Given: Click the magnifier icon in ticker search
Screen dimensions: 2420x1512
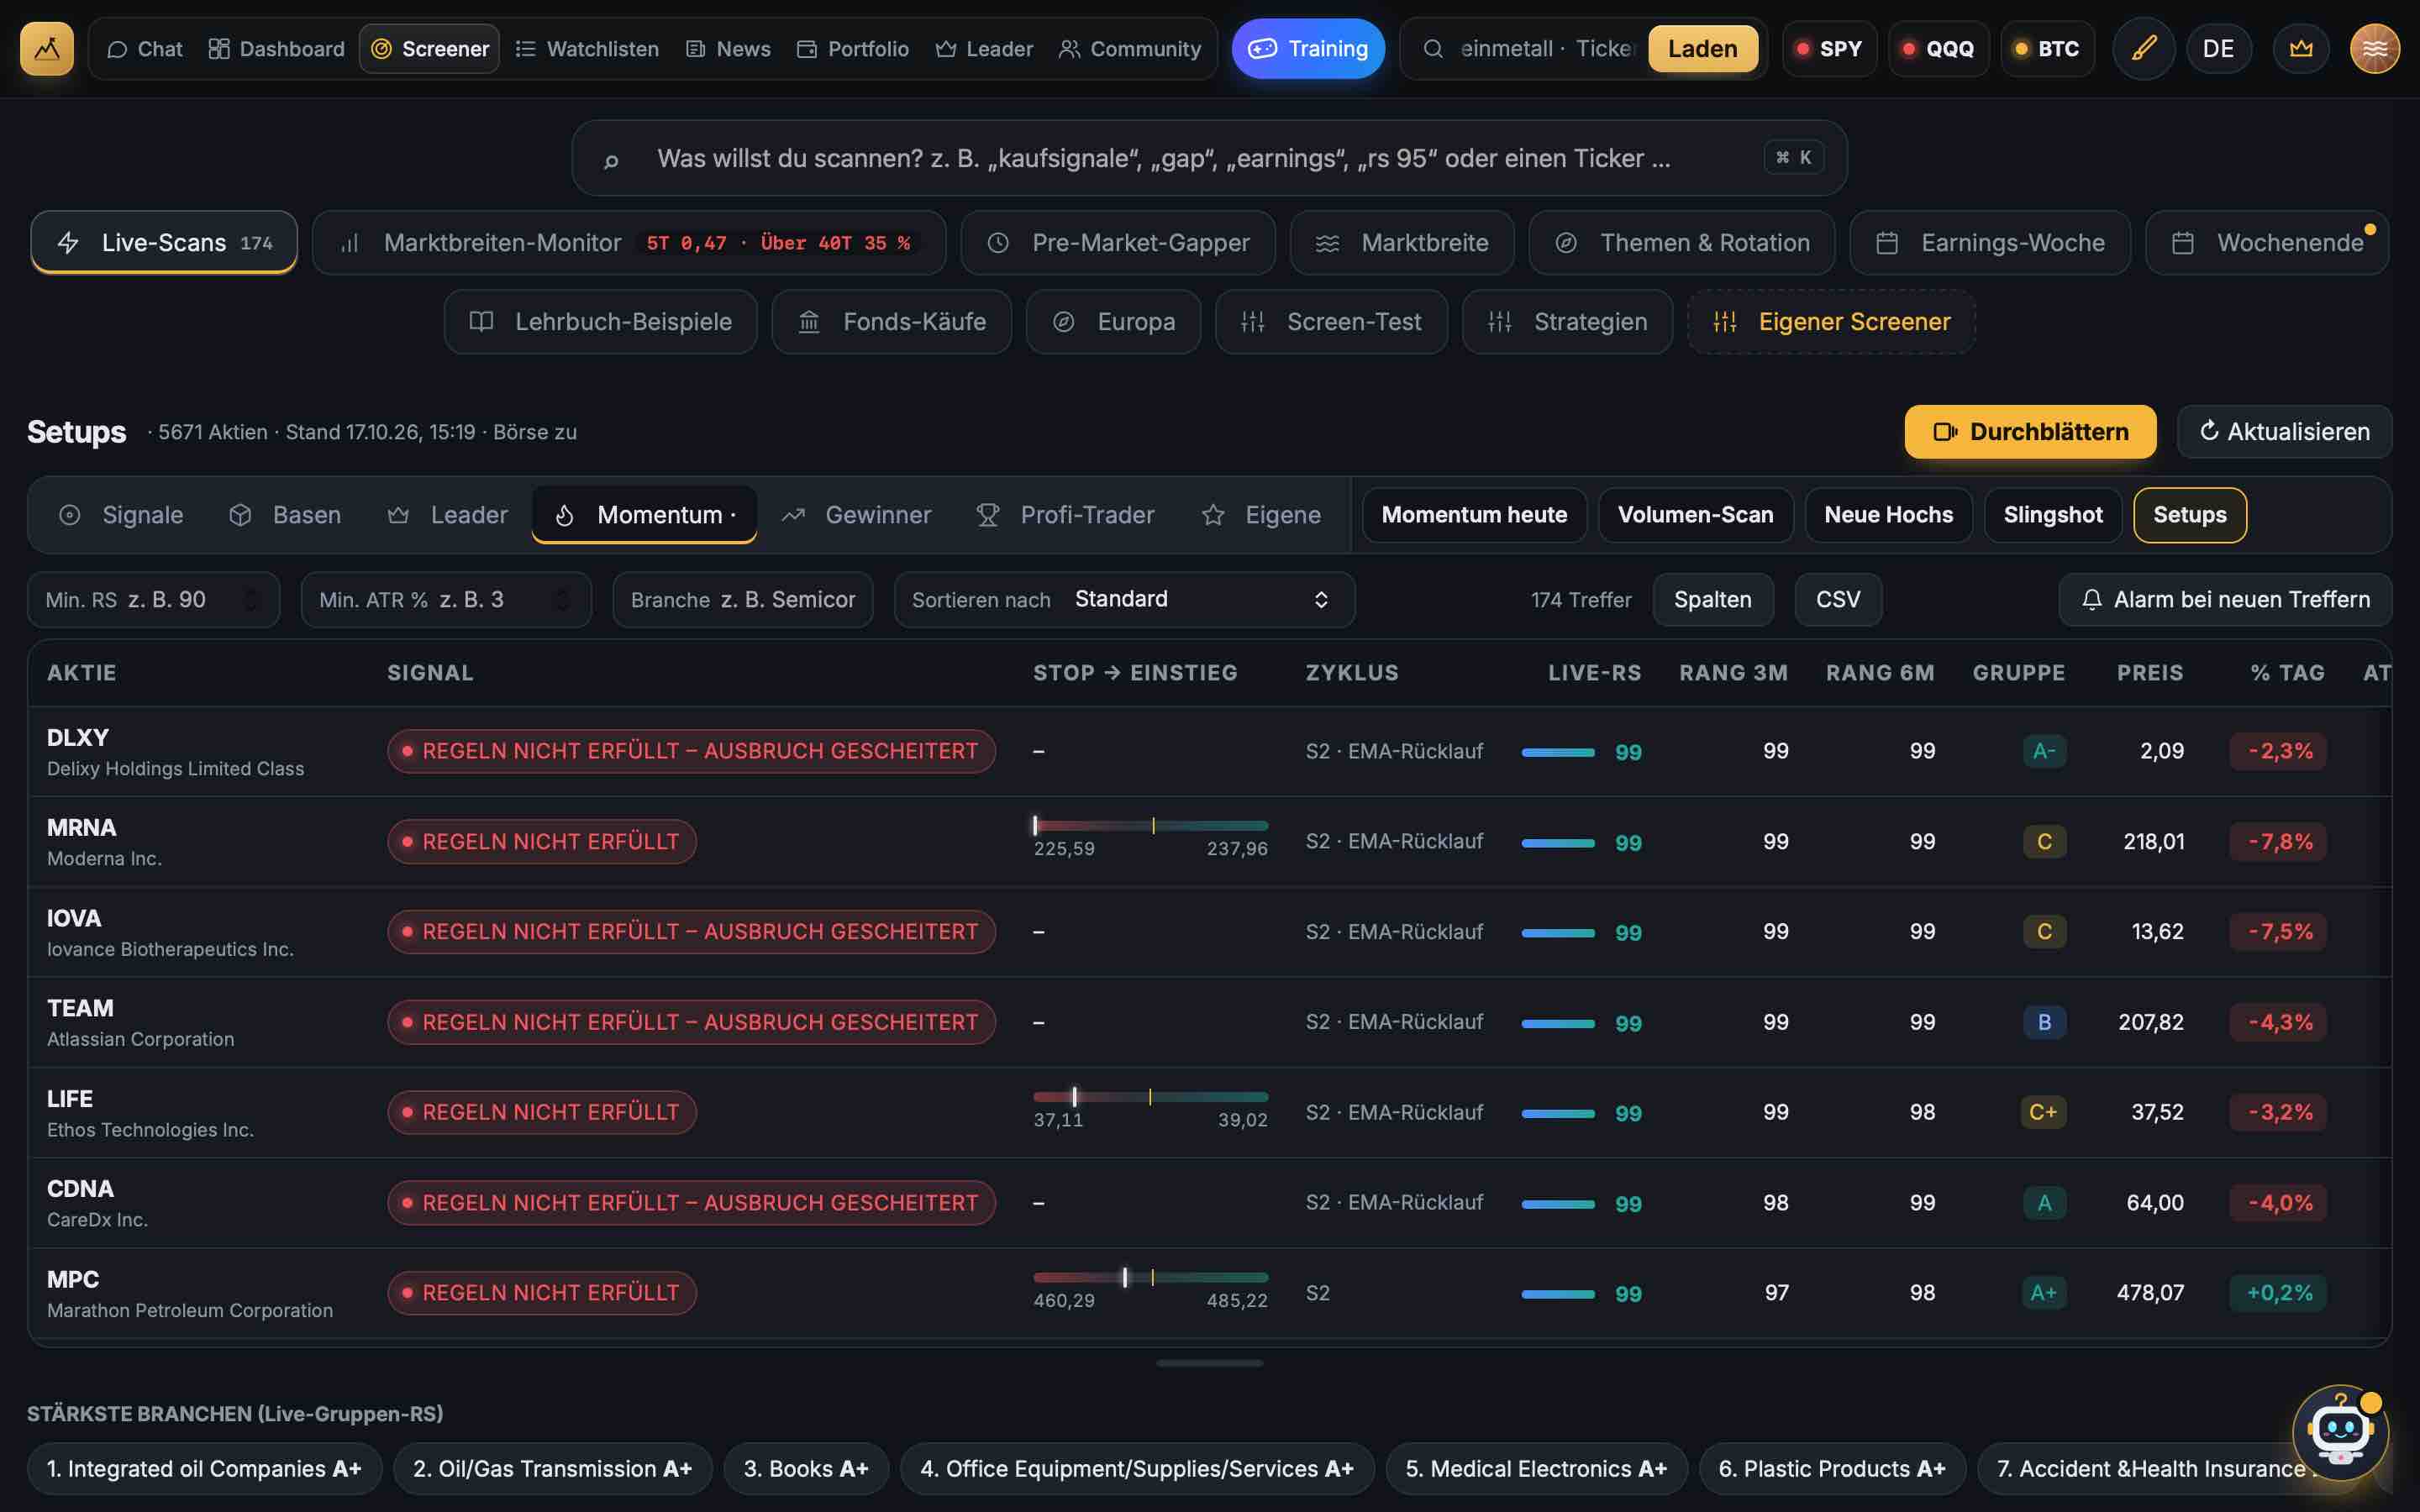Looking at the screenshot, I should (x=1432, y=48).
